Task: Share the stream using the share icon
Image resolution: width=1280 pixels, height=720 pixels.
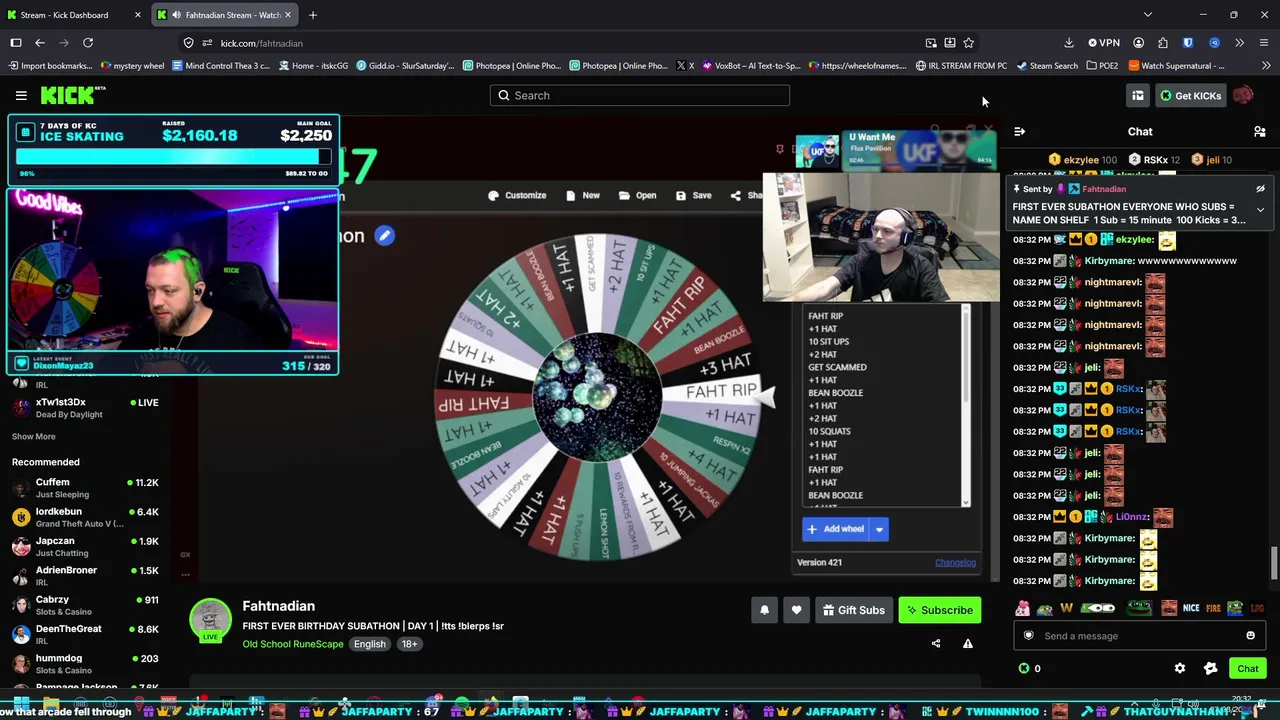Action: click(x=936, y=643)
